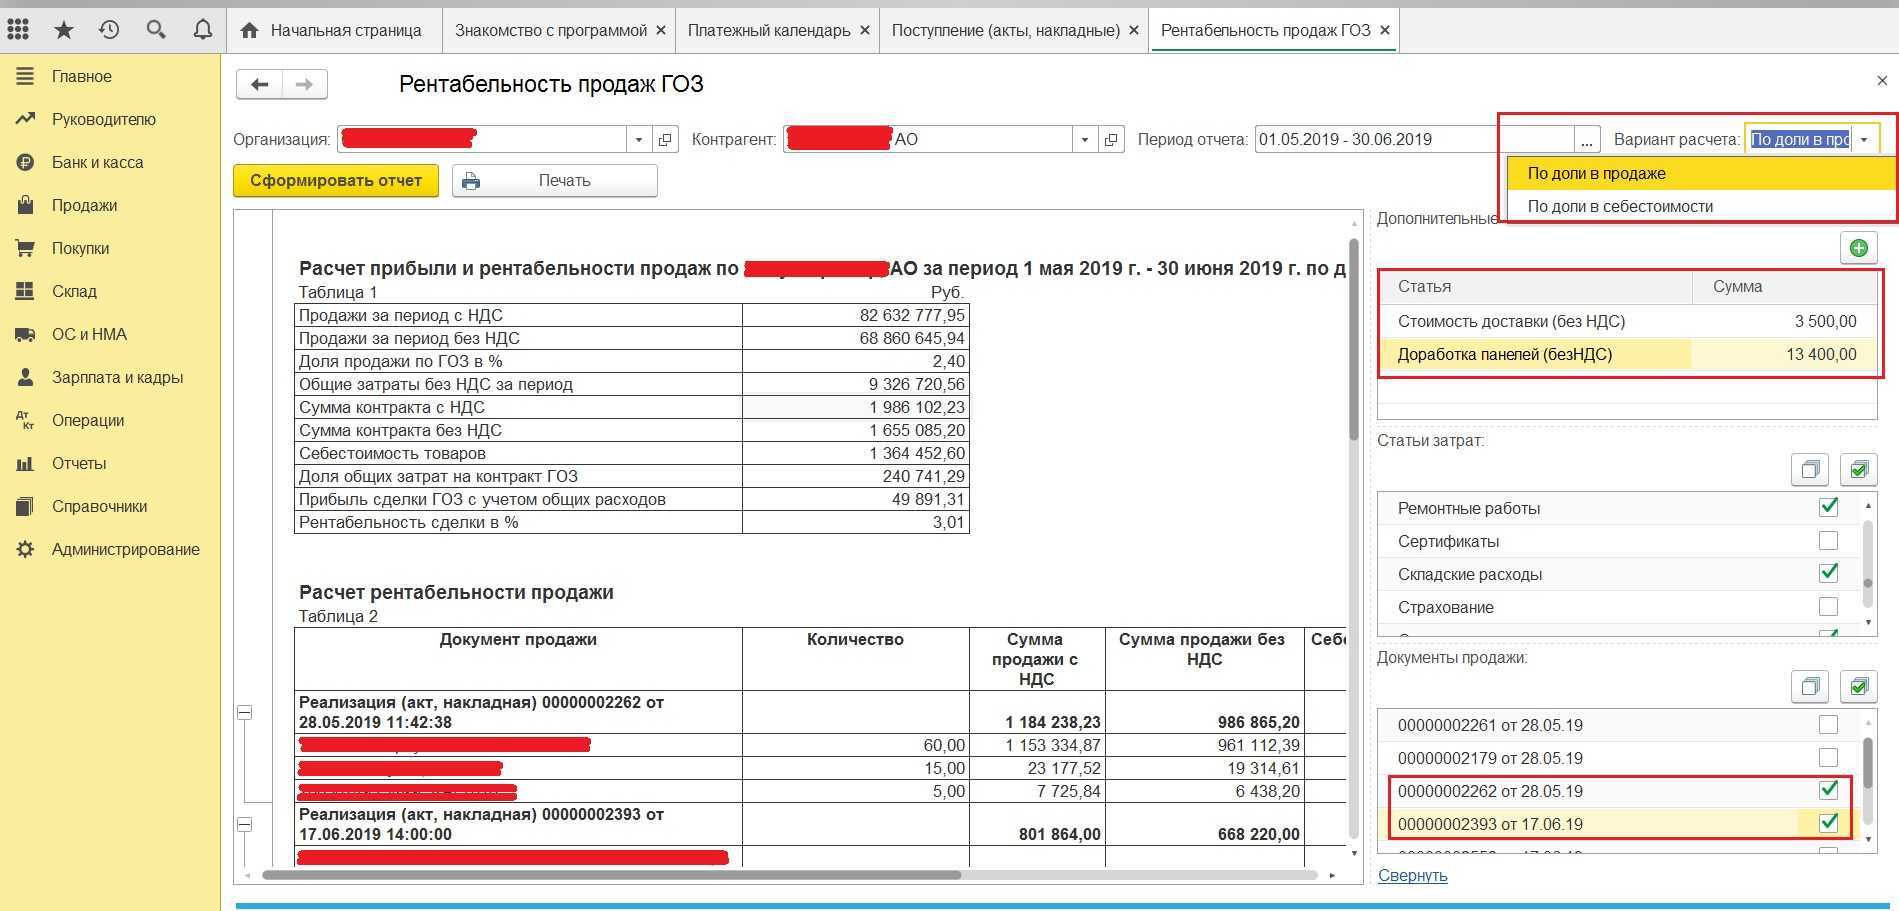Expand the Контрагент dropdown arrow
This screenshot has height=911, width=1899.
click(1084, 140)
